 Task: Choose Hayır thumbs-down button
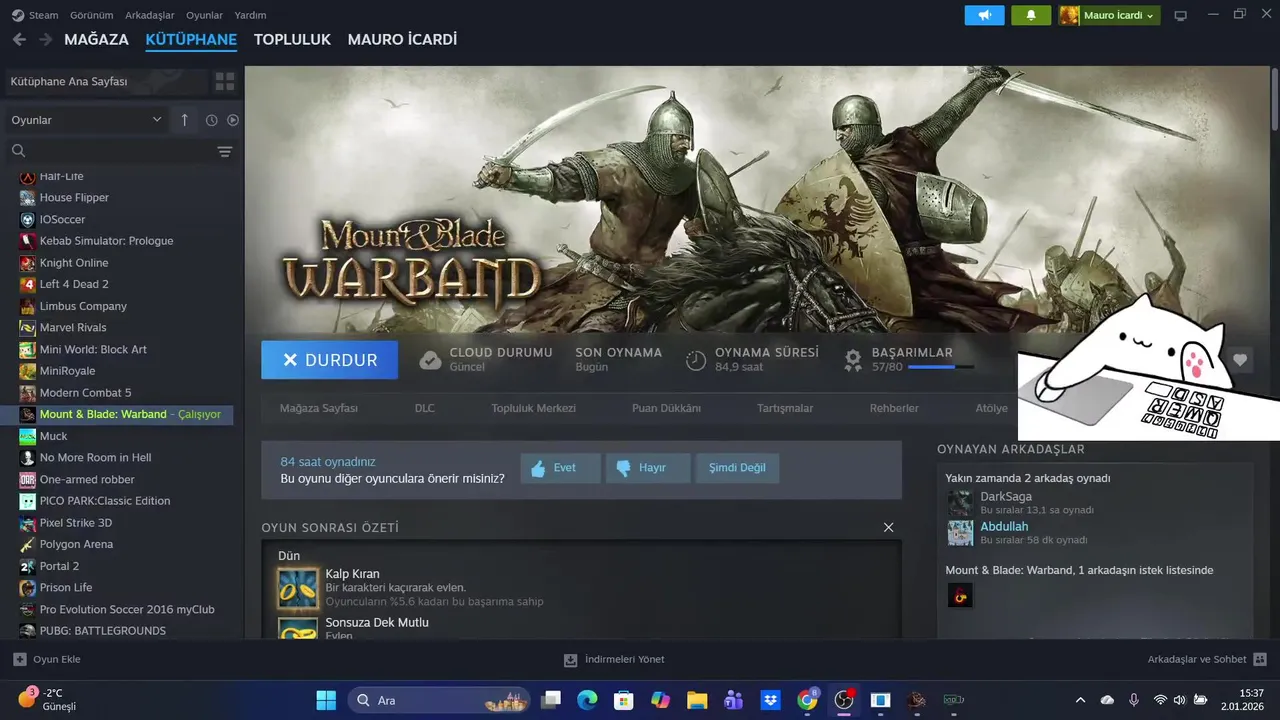(648, 468)
